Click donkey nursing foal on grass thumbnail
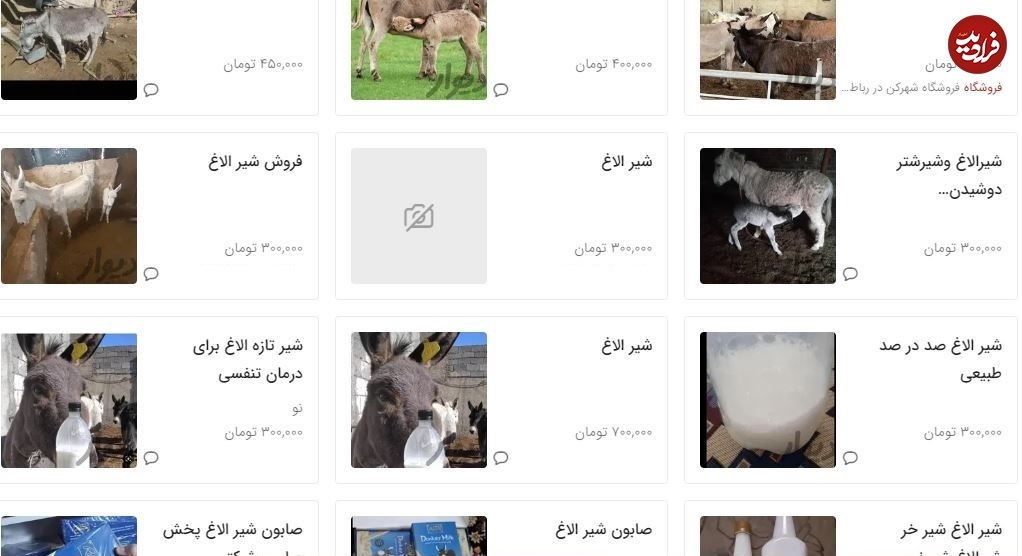Image resolution: width=1022 pixels, height=556 pixels. pyautogui.click(x=418, y=50)
